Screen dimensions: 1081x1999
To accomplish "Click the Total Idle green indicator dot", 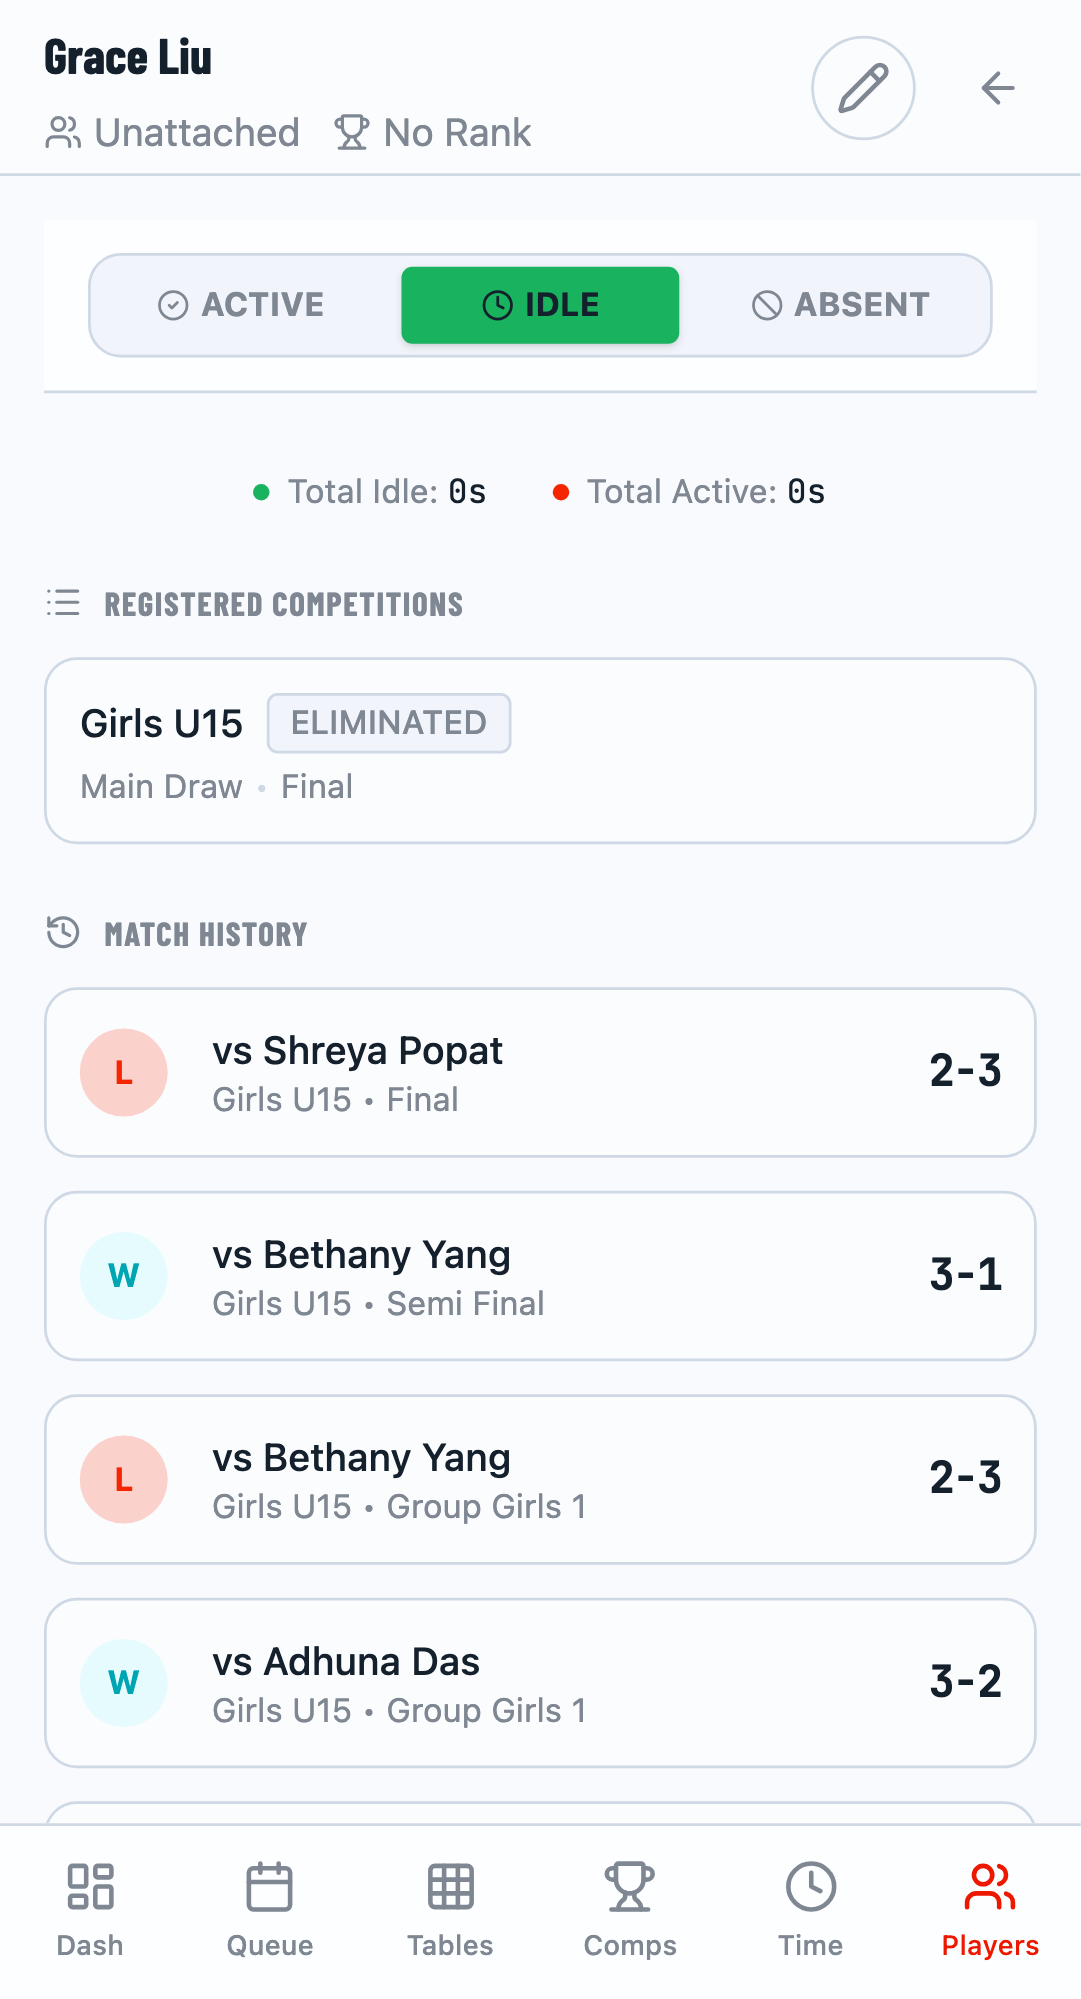I will tap(262, 491).
